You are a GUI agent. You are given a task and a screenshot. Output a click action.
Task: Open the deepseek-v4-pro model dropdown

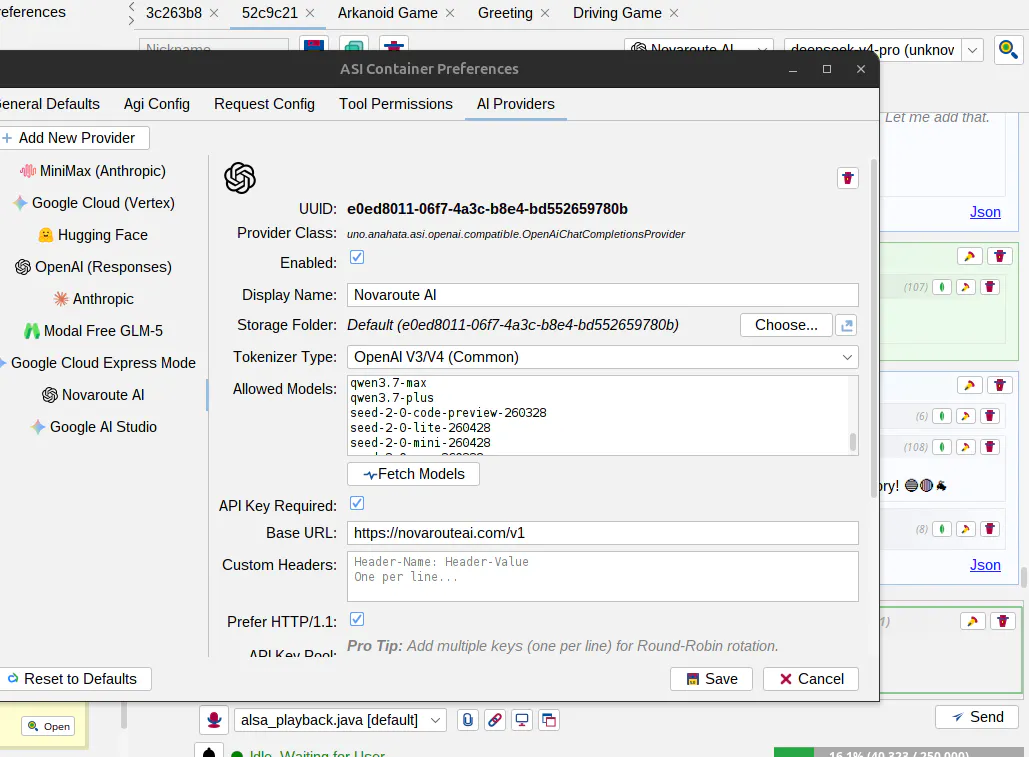pyautogui.click(x=973, y=50)
